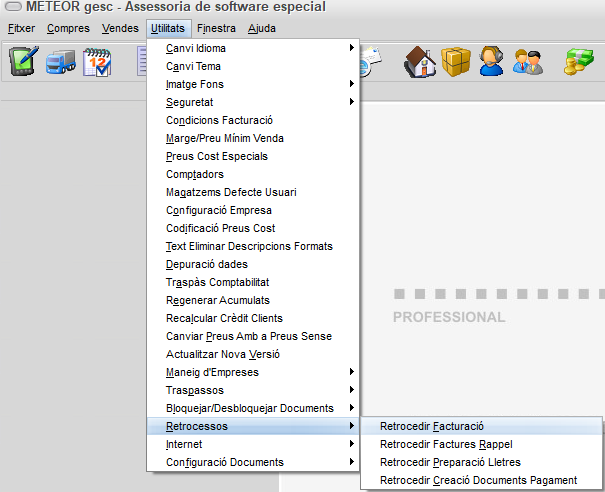
Task: Open Traspàs Comptabilitat
Action: 253,282
